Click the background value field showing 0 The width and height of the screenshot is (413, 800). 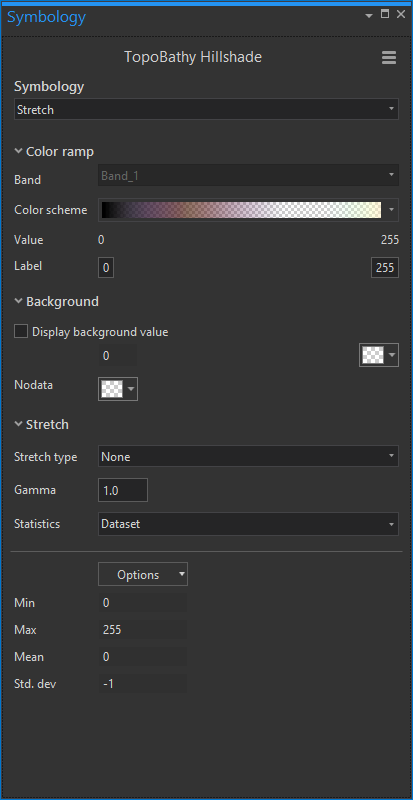click(117, 356)
